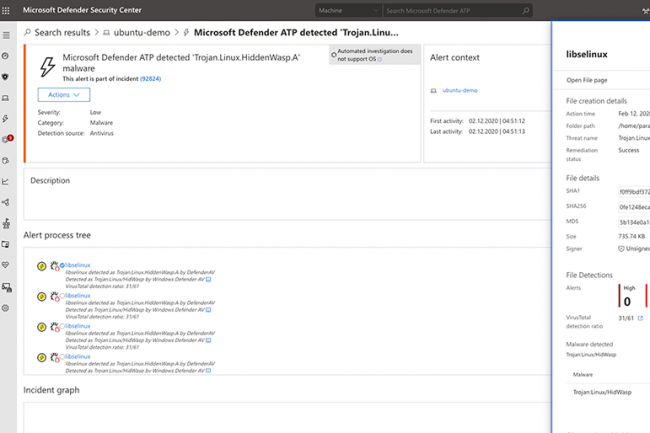The width and height of the screenshot is (650, 433).
Task: Open the VirusTotal external link icon beside 31/61
Action: pyautogui.click(x=640, y=318)
